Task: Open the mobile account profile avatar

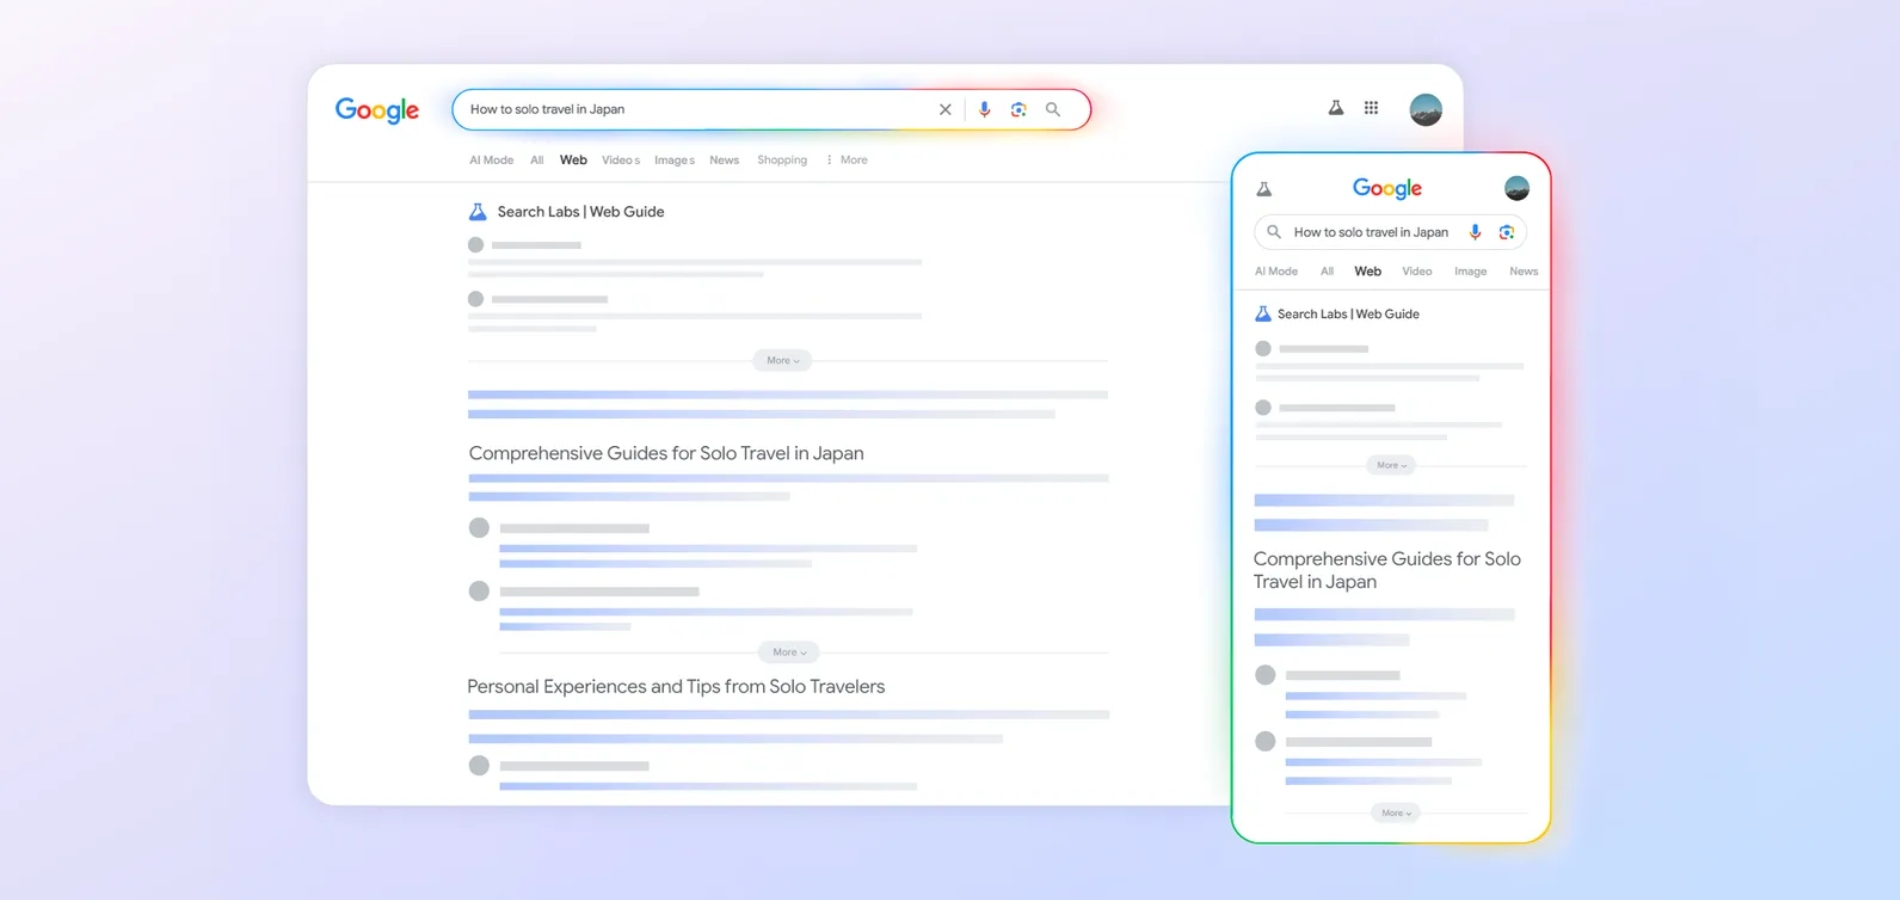Action: tap(1517, 188)
